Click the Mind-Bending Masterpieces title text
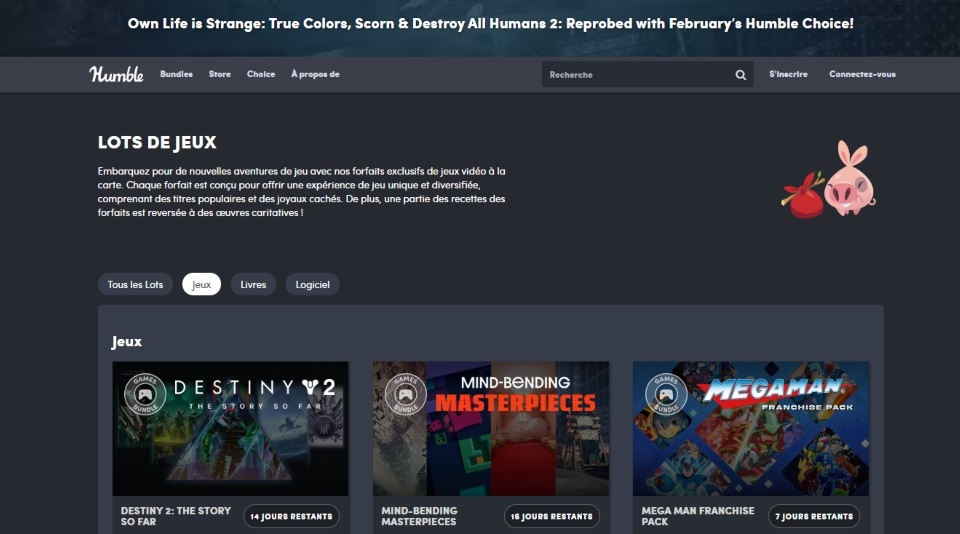The height and width of the screenshot is (534, 960). coord(419,516)
